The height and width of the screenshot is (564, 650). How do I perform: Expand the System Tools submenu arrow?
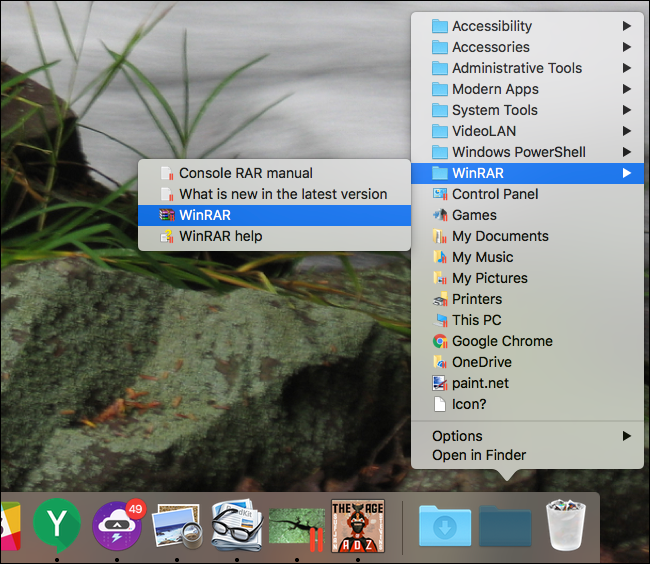coord(627,110)
